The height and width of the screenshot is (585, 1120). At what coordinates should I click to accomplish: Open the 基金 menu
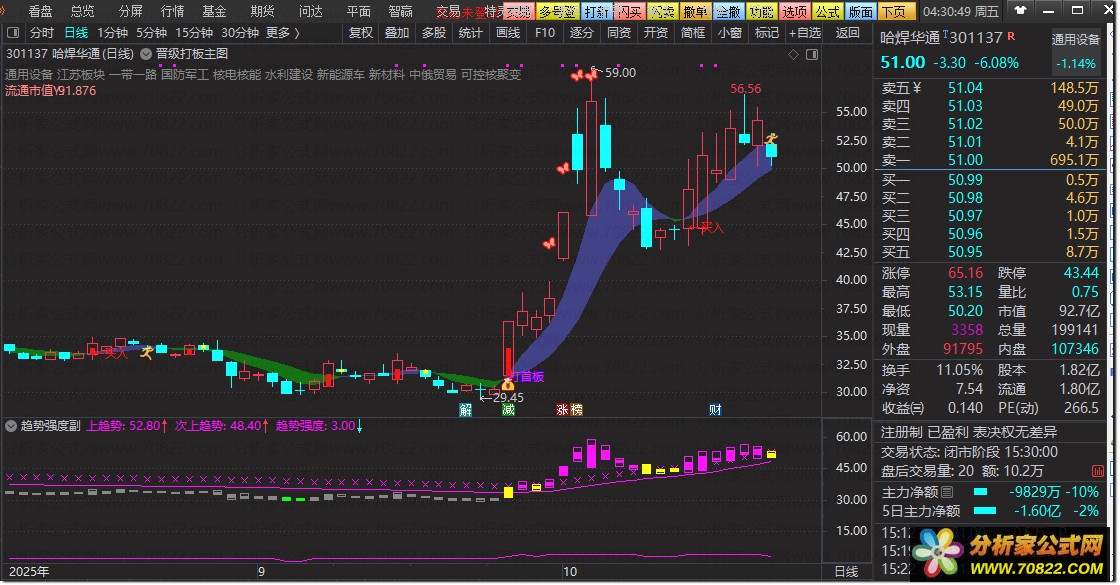(214, 11)
